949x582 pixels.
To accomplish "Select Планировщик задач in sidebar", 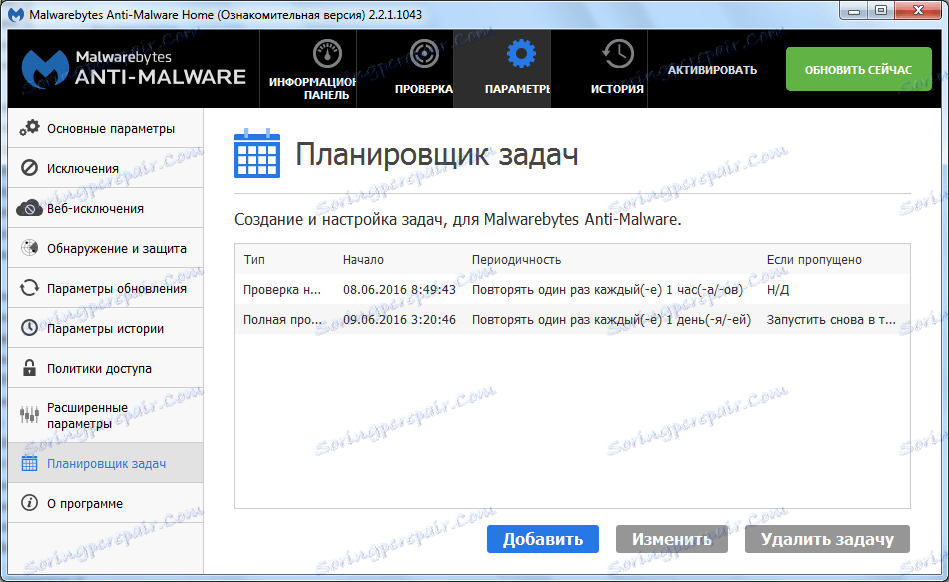I will pyautogui.click(x=106, y=463).
